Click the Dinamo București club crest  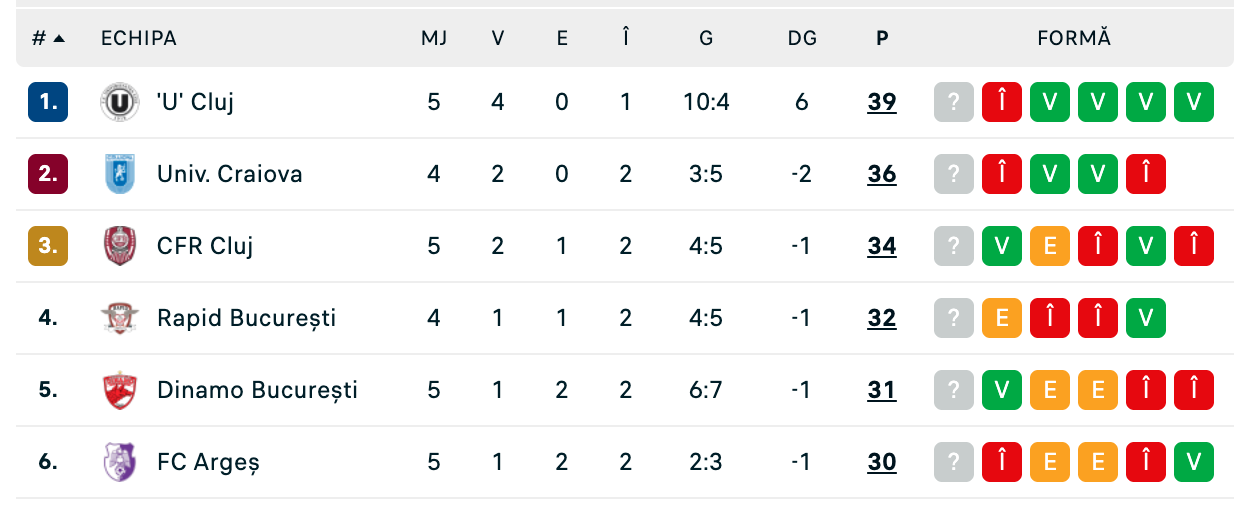click(x=119, y=390)
